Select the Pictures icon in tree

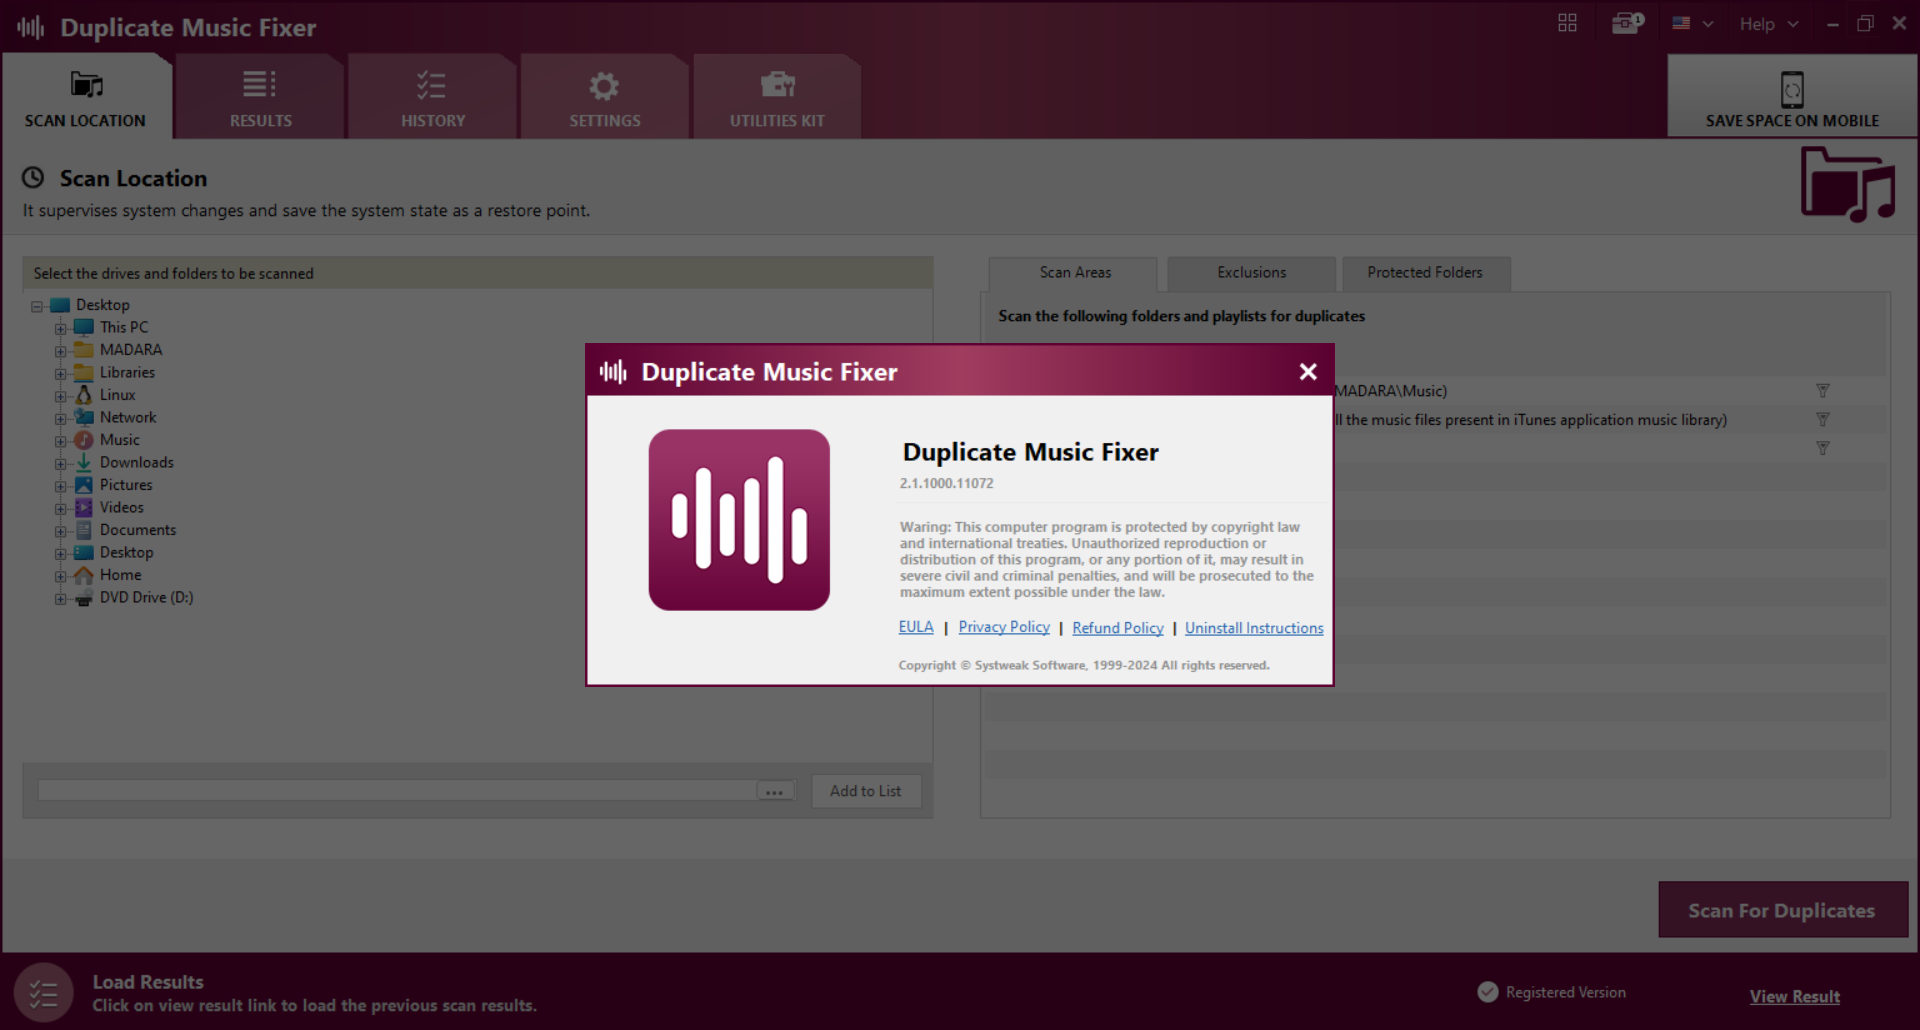[84, 485]
